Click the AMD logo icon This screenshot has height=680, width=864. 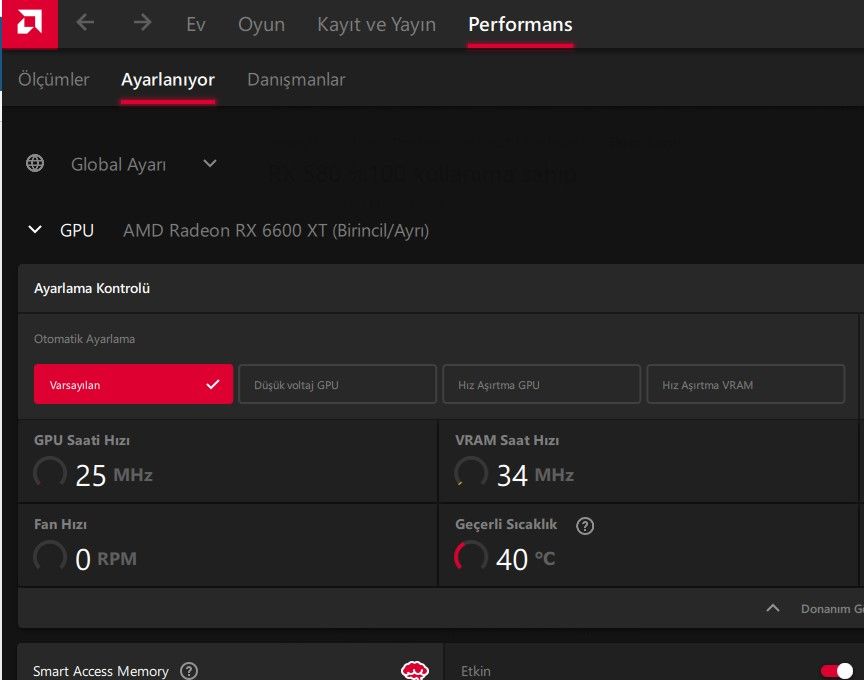coord(30,24)
